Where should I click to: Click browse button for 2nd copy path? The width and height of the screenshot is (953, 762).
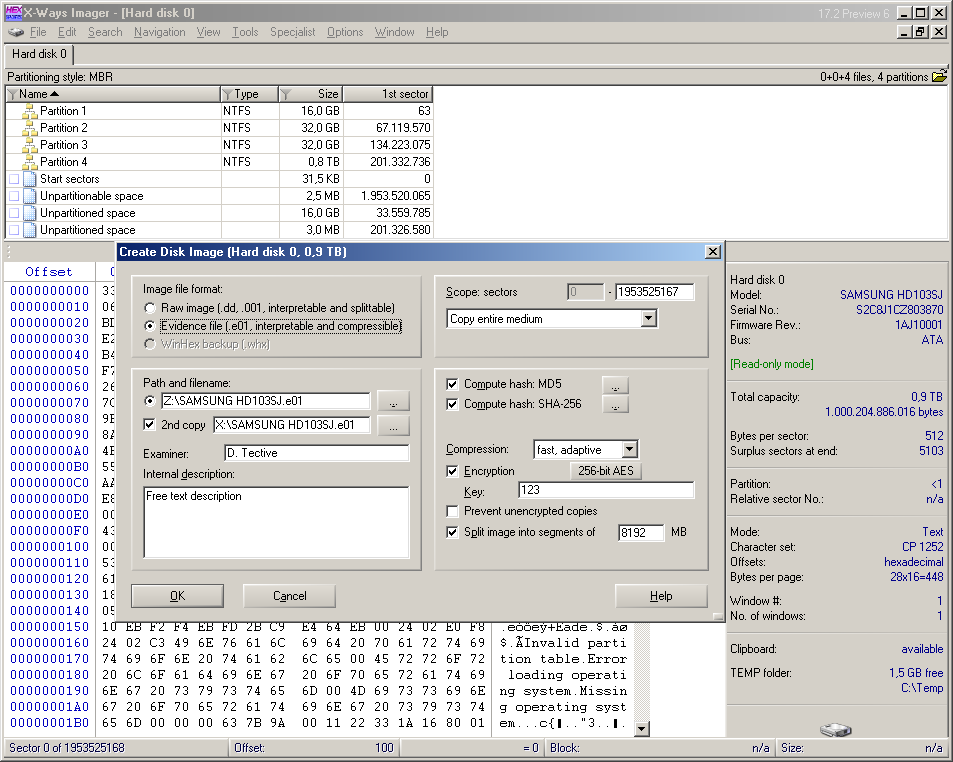point(395,426)
